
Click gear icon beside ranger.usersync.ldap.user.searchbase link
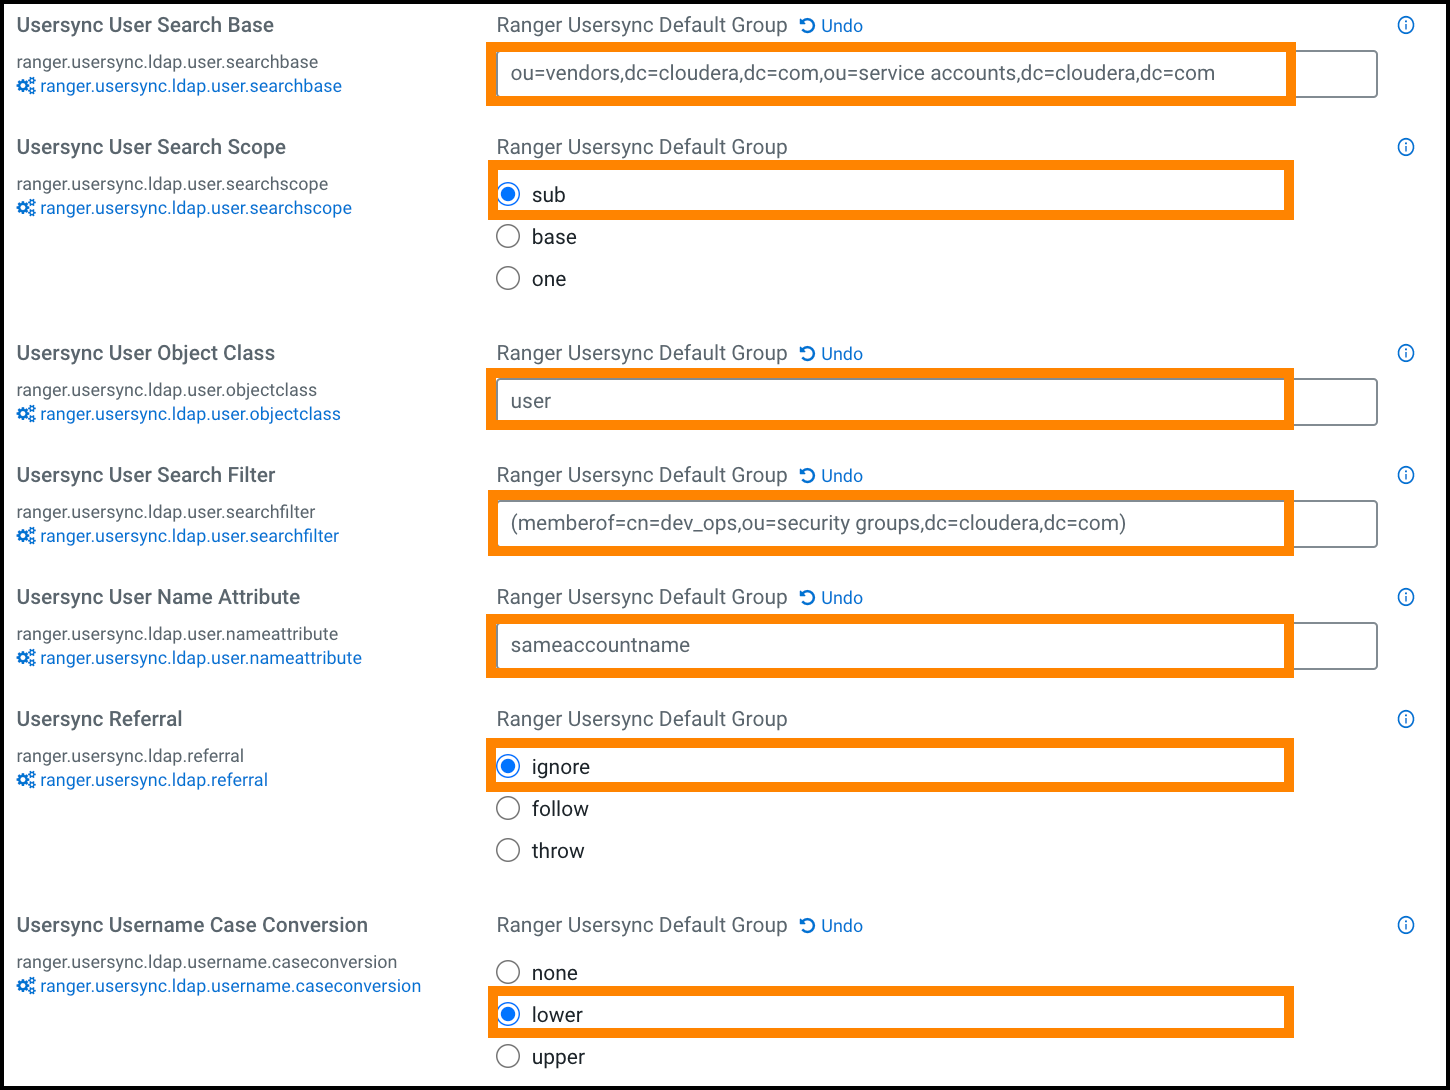26,87
